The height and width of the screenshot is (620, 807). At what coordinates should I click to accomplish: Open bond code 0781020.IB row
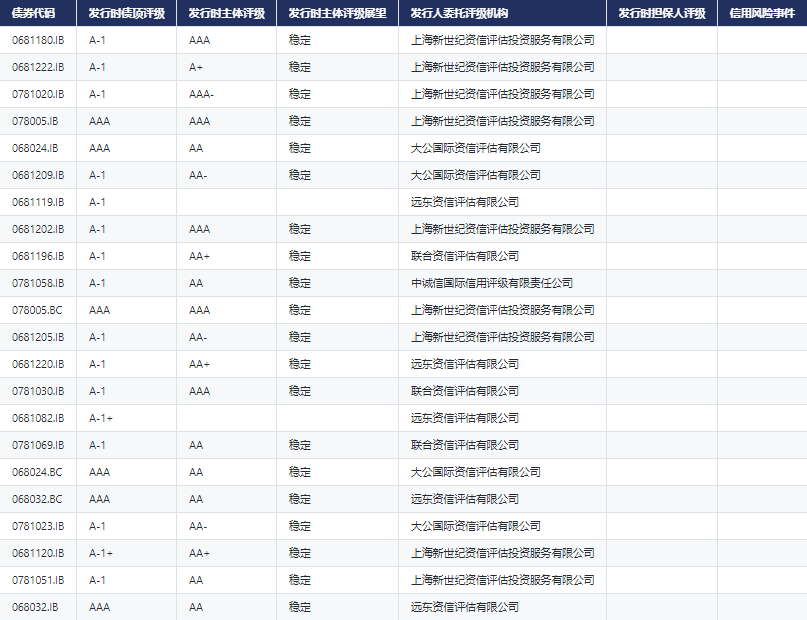[38, 94]
